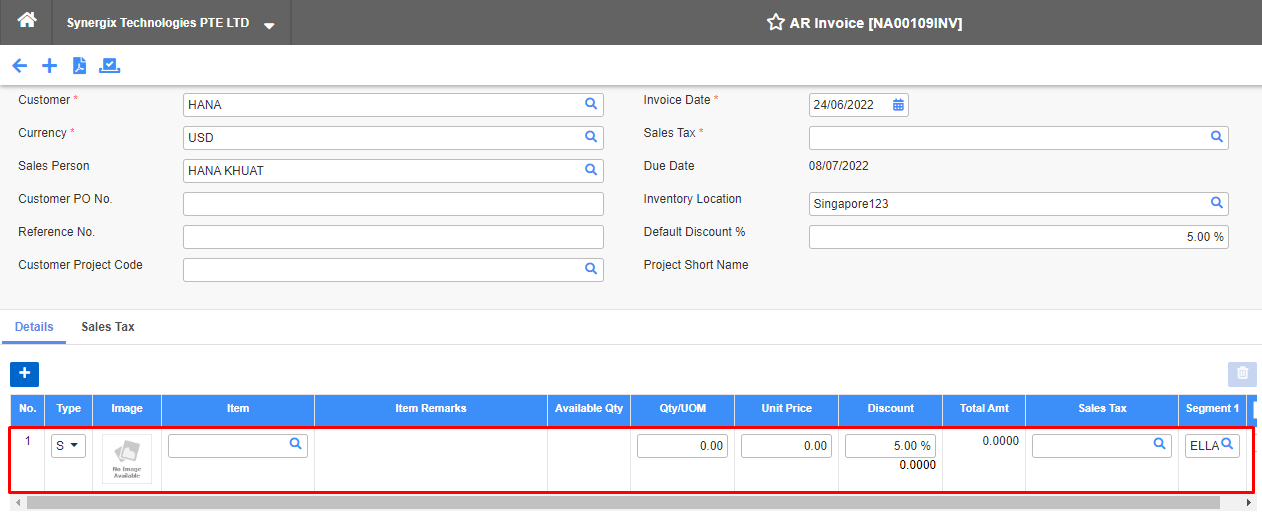Search Inventory Location with magnifier icon

tap(1217, 203)
